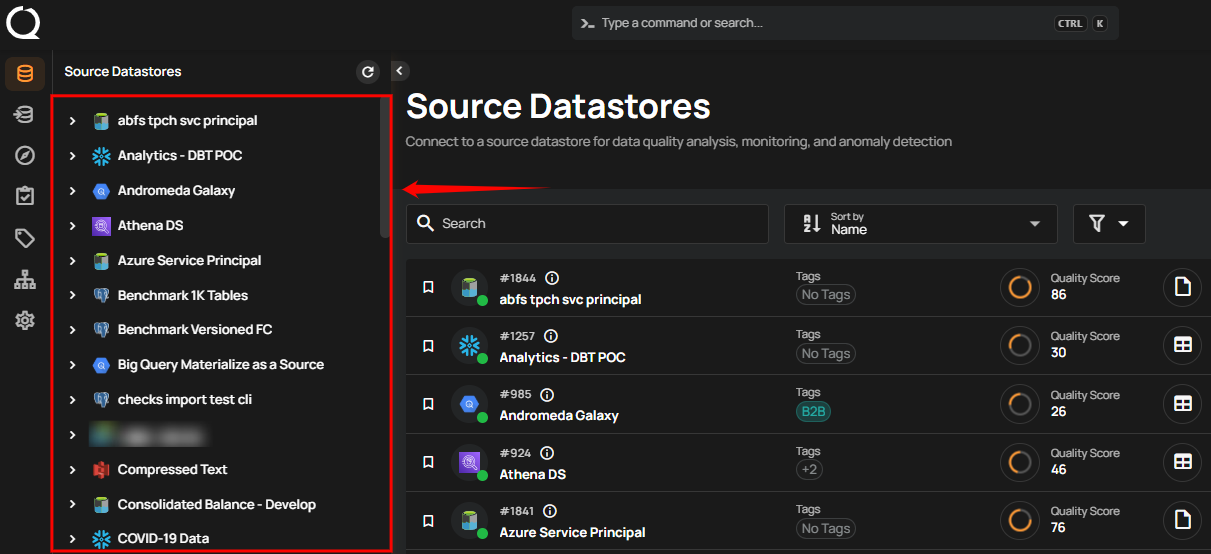Viewport: 1211px width, 554px height.
Task: Open the Source Datastores sidebar icon
Action: (x=25, y=73)
